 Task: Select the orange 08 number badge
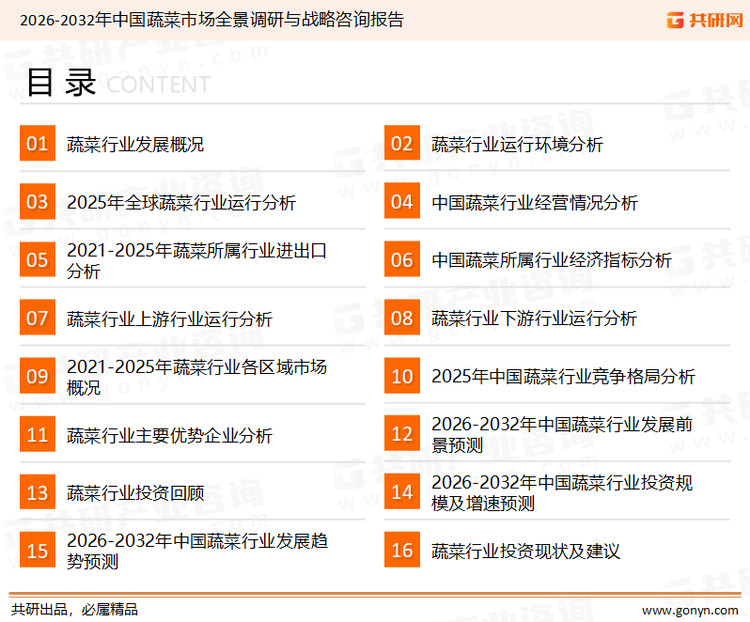click(x=402, y=318)
